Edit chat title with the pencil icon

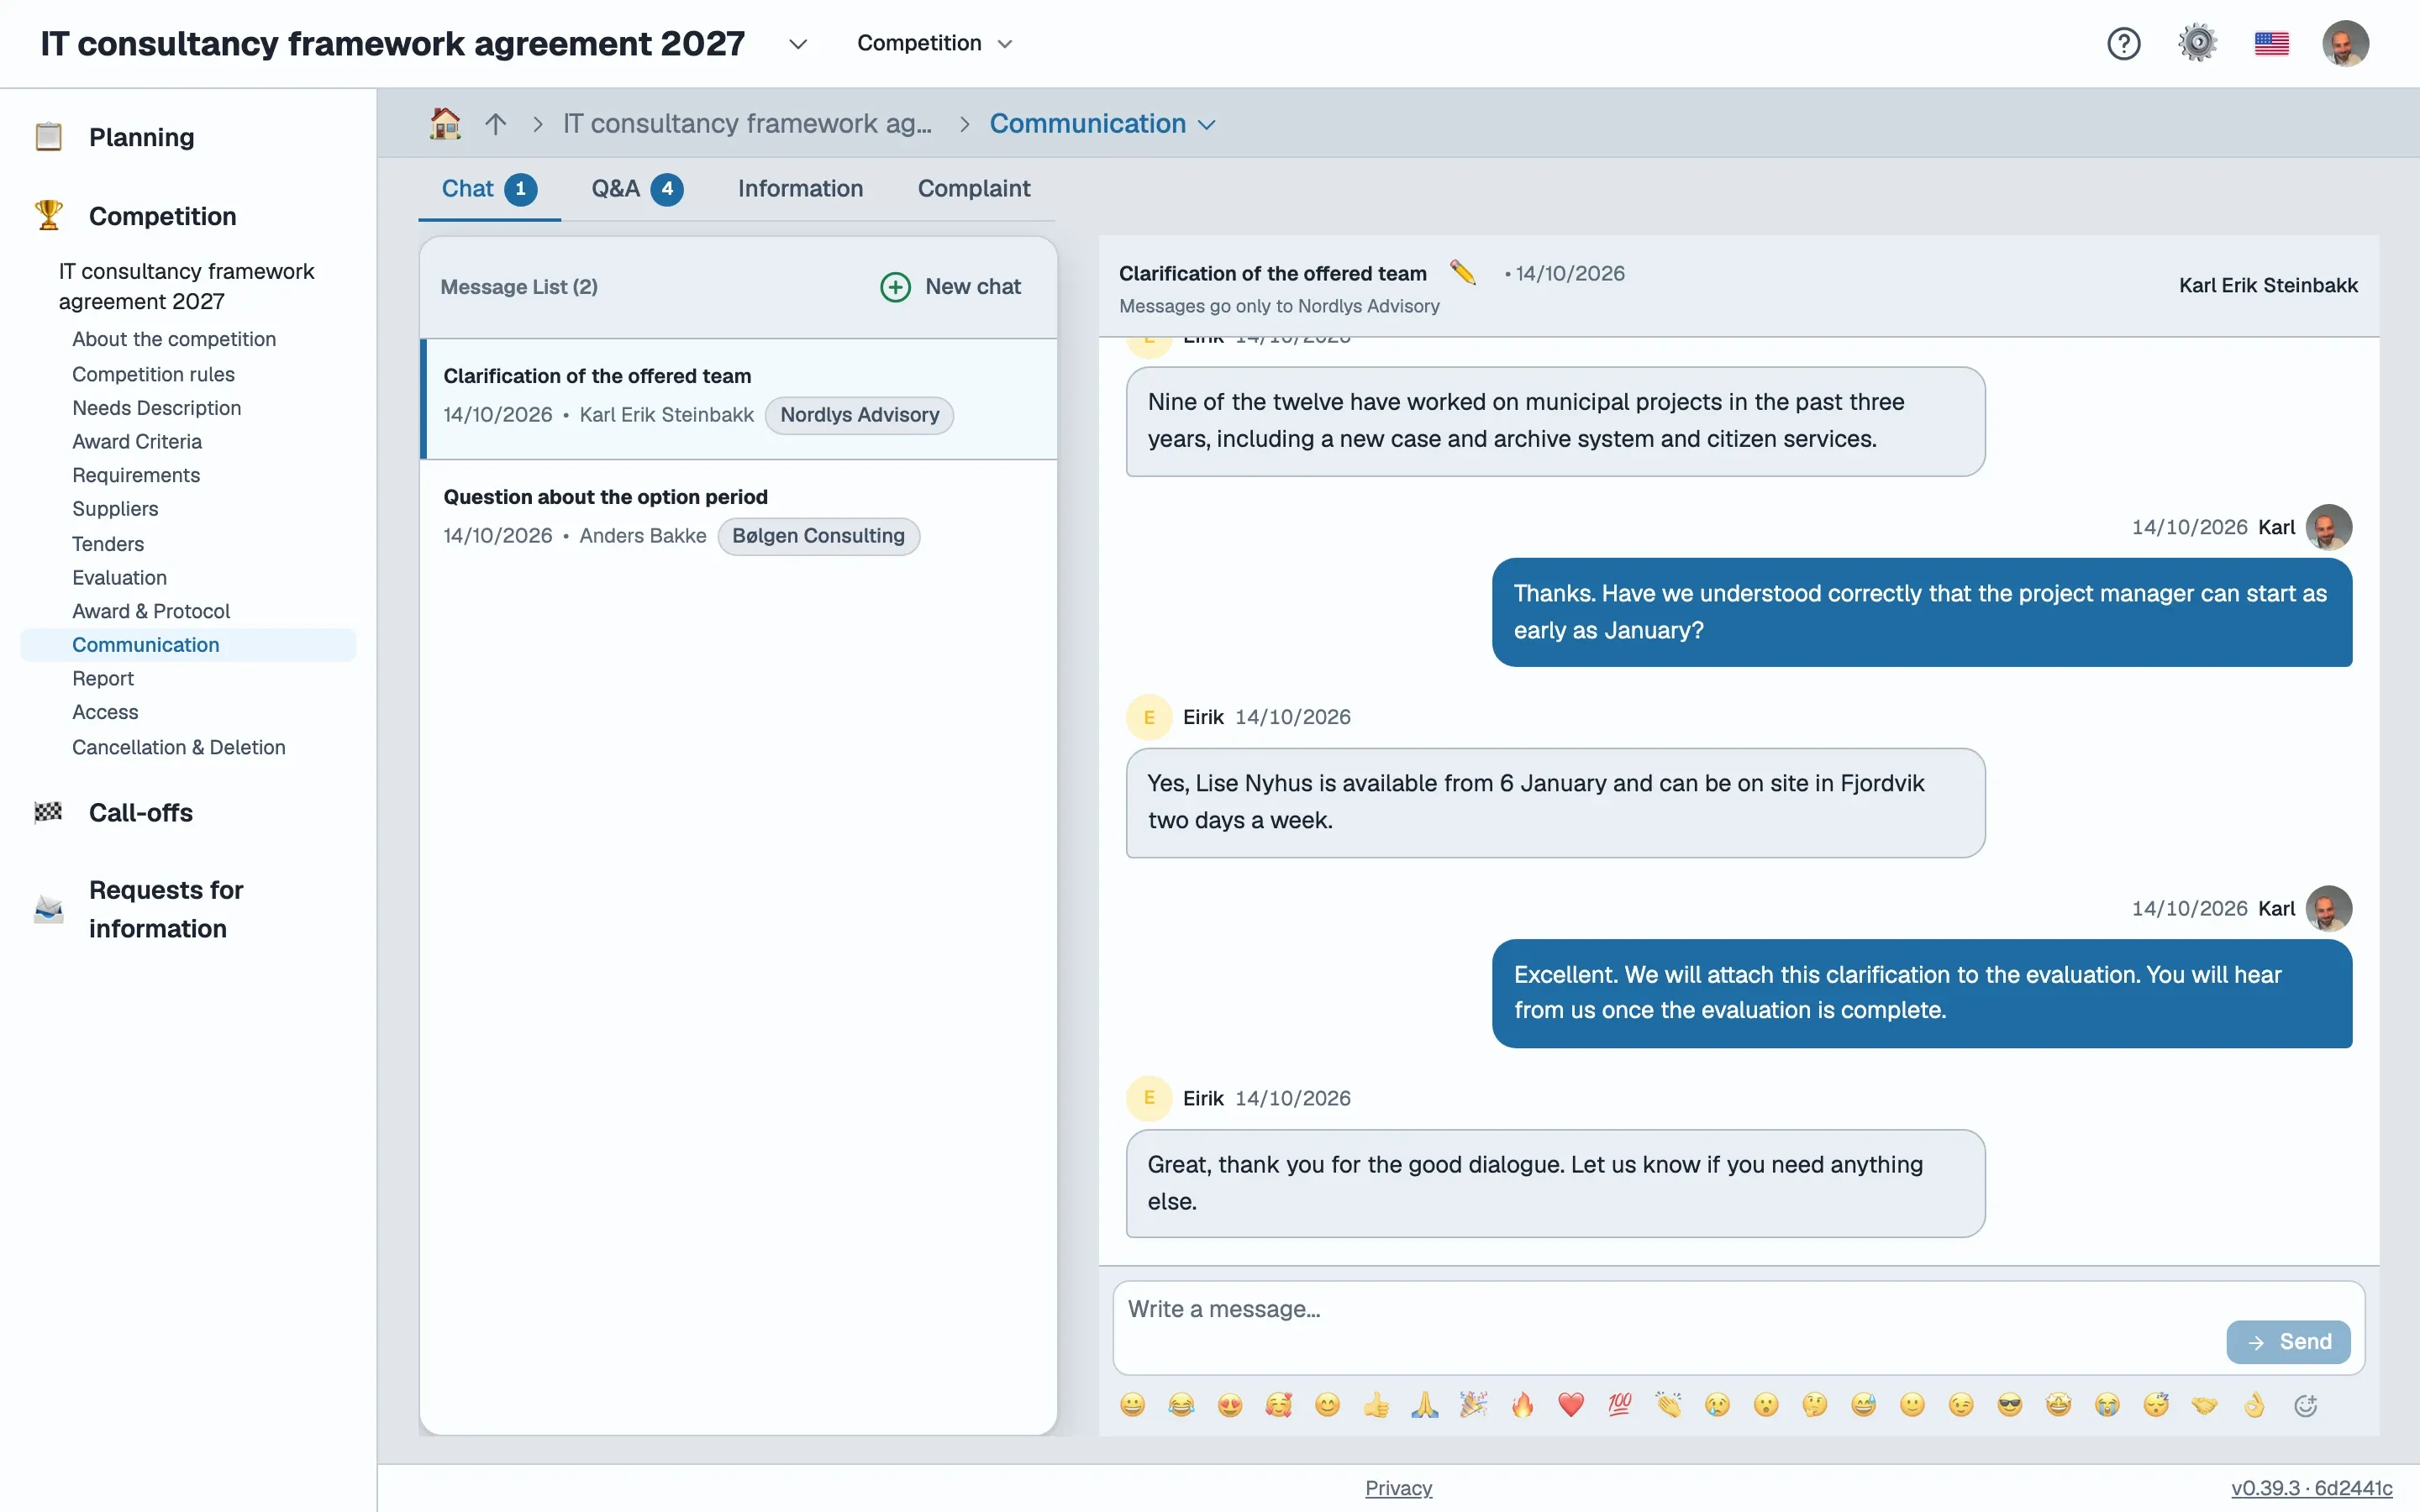[1463, 272]
